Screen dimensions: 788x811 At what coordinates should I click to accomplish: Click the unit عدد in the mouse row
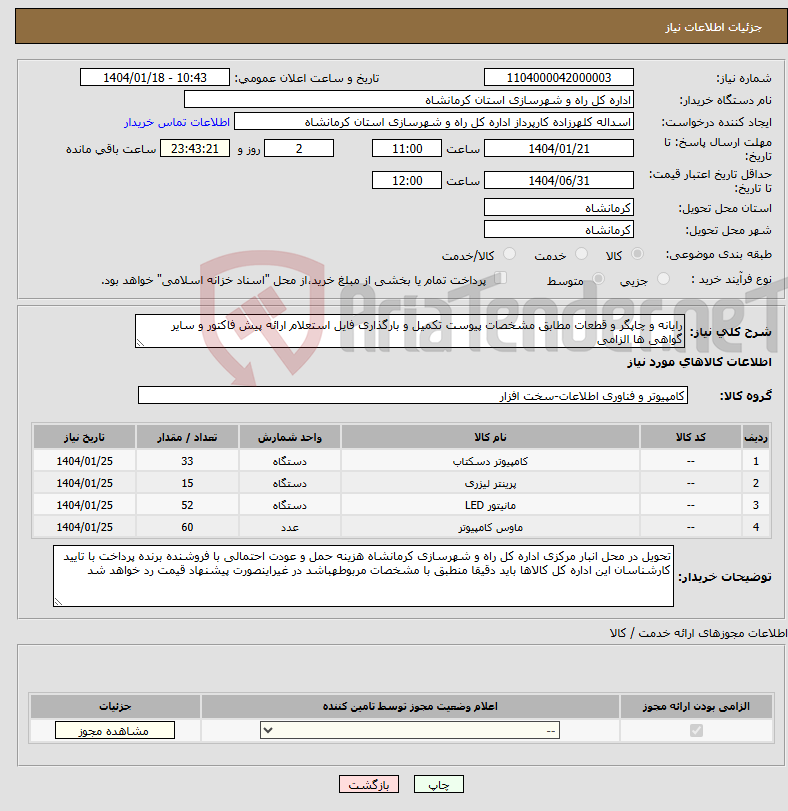pos(290,527)
